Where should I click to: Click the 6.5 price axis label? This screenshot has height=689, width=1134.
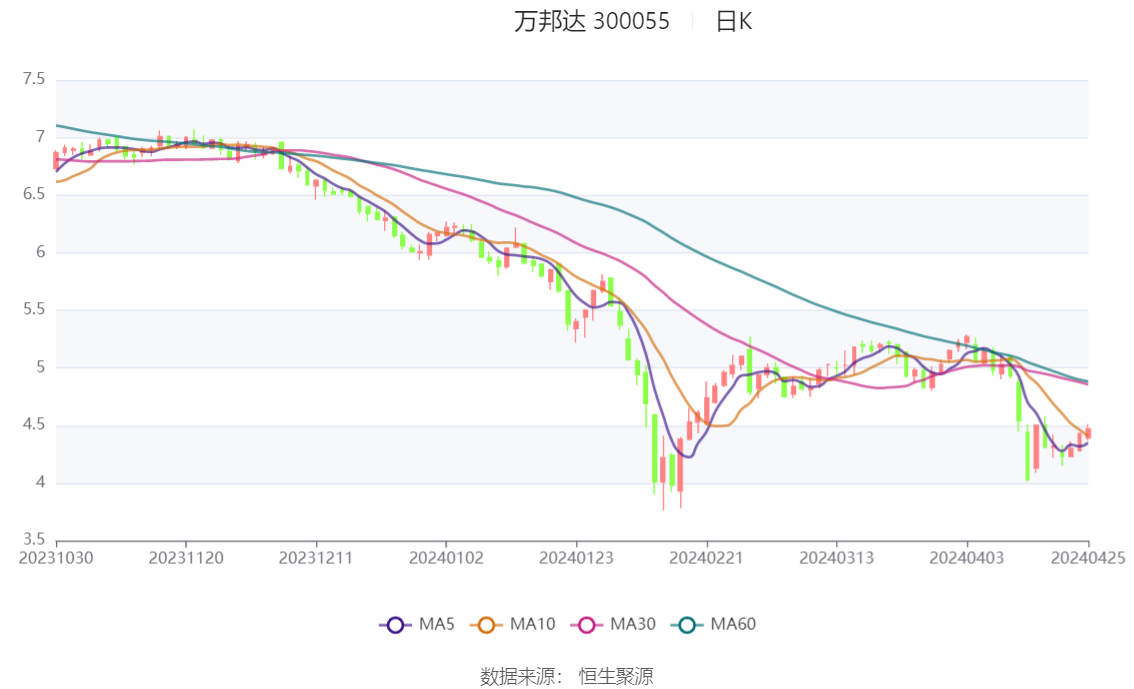click(x=34, y=194)
